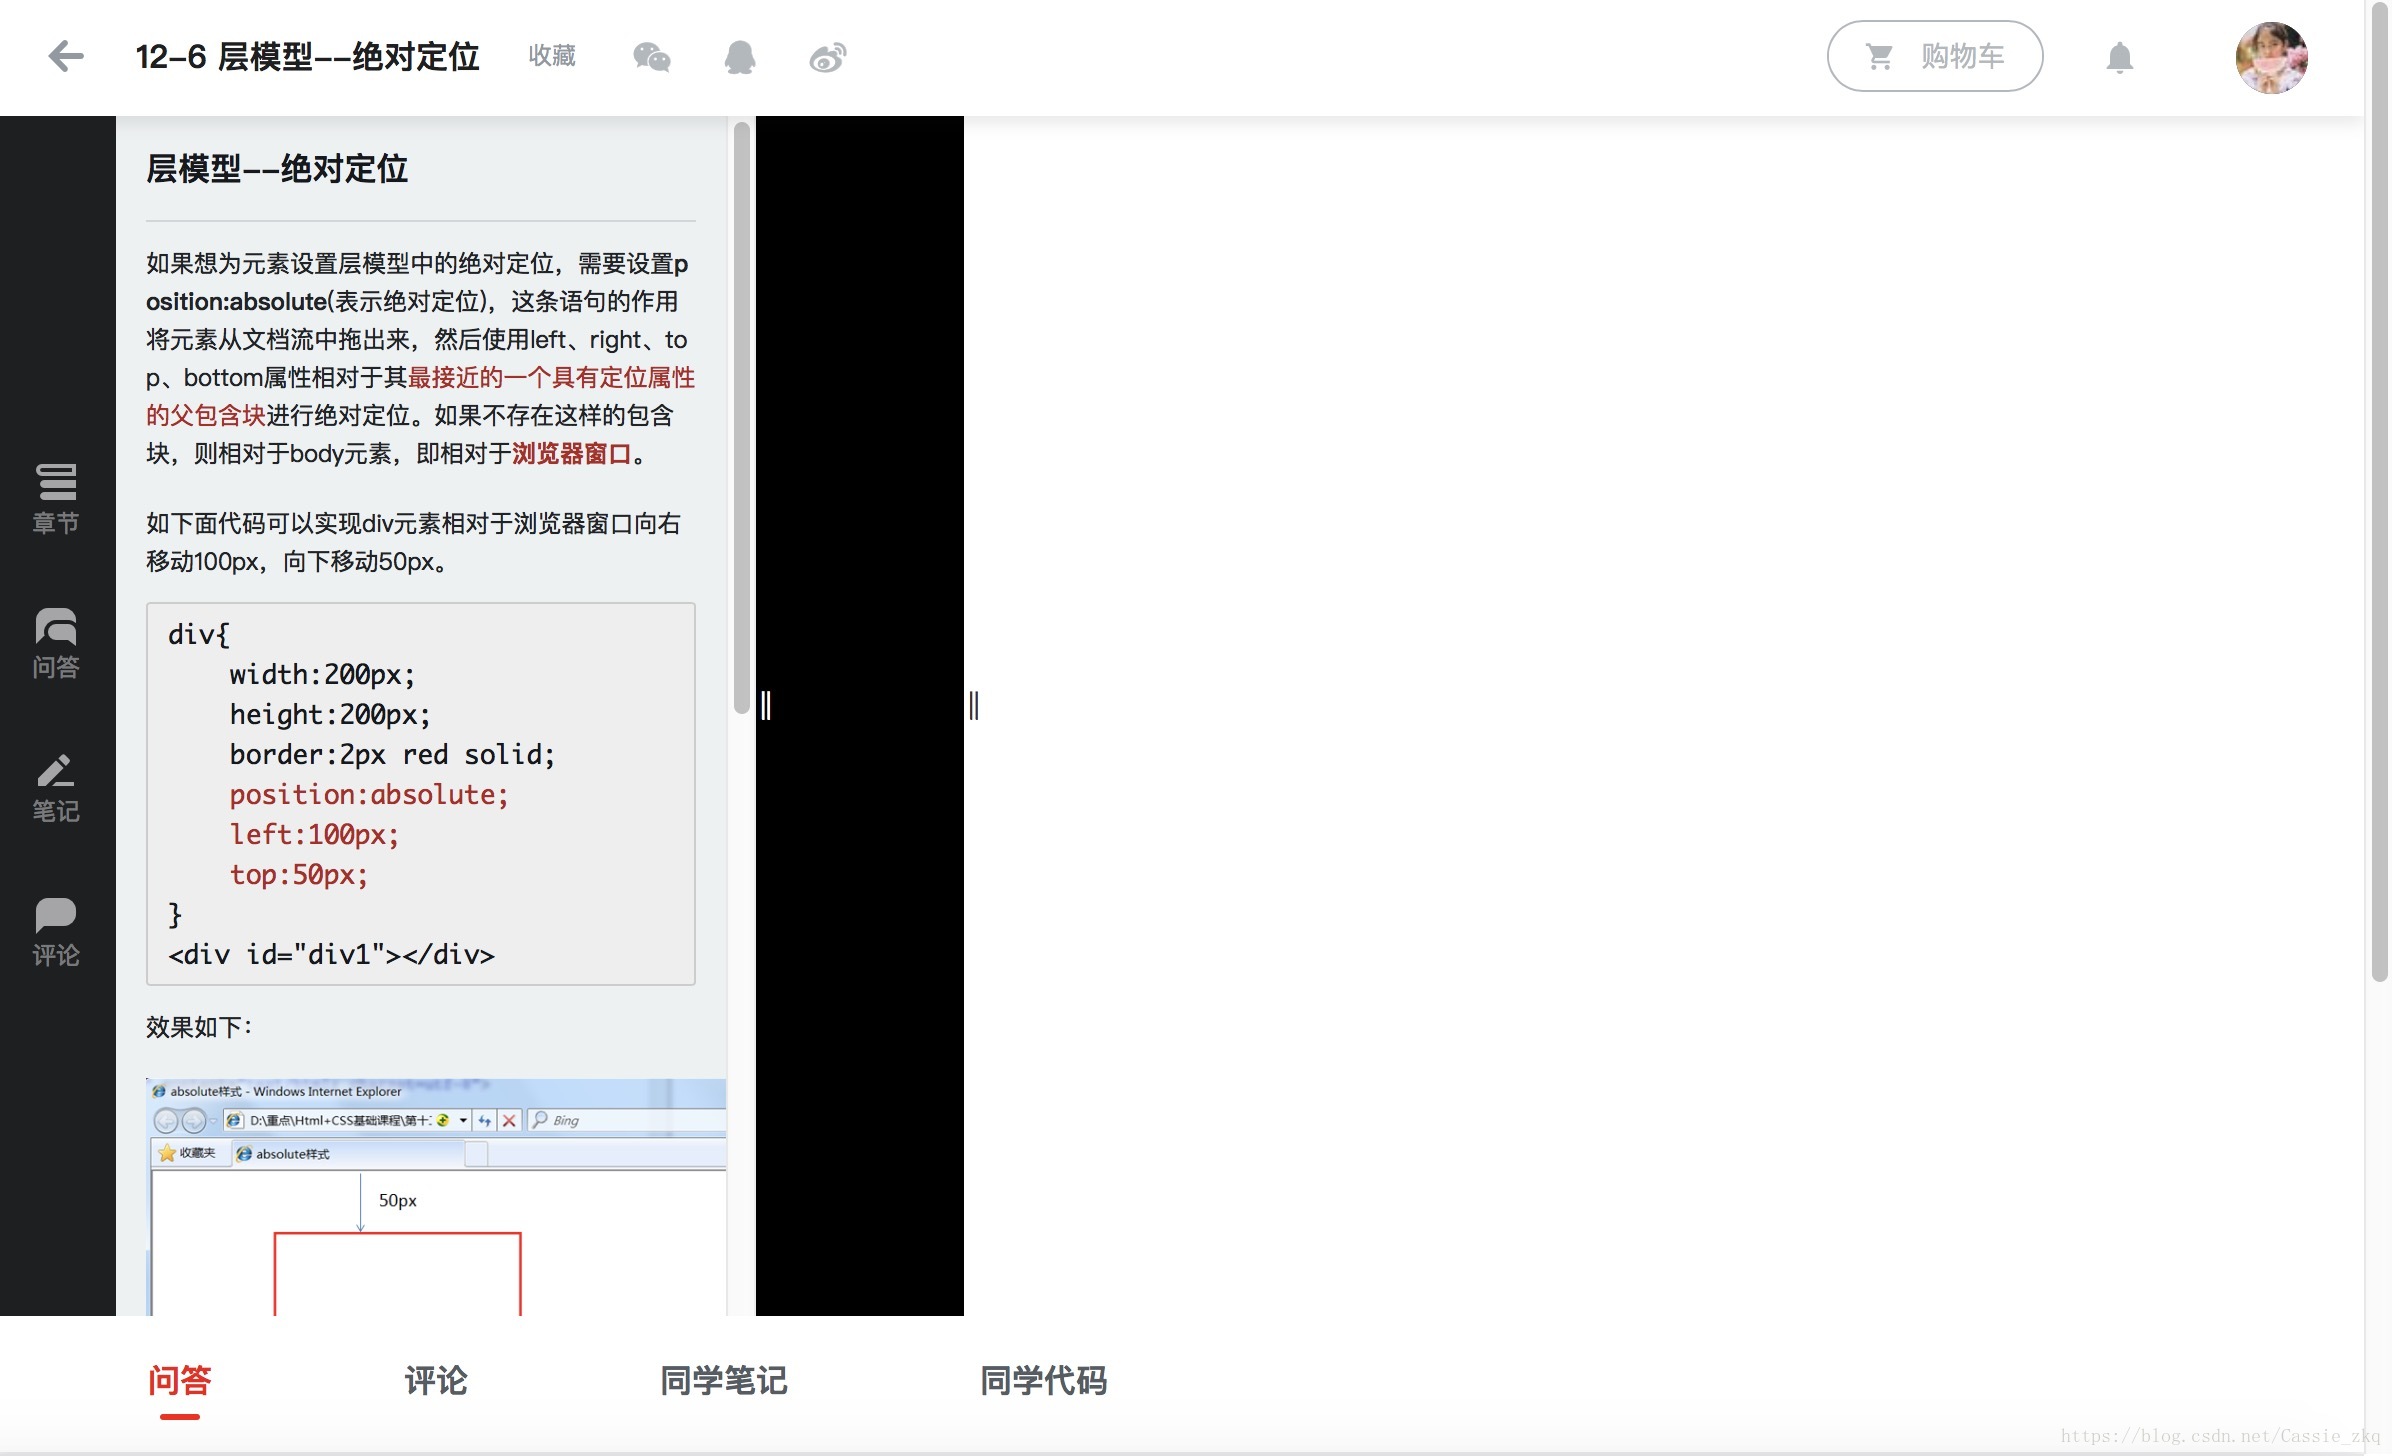Viewport: 2392px width, 1456px height.
Task: Switch to the bottom 评论 tab
Action: coord(436,1381)
